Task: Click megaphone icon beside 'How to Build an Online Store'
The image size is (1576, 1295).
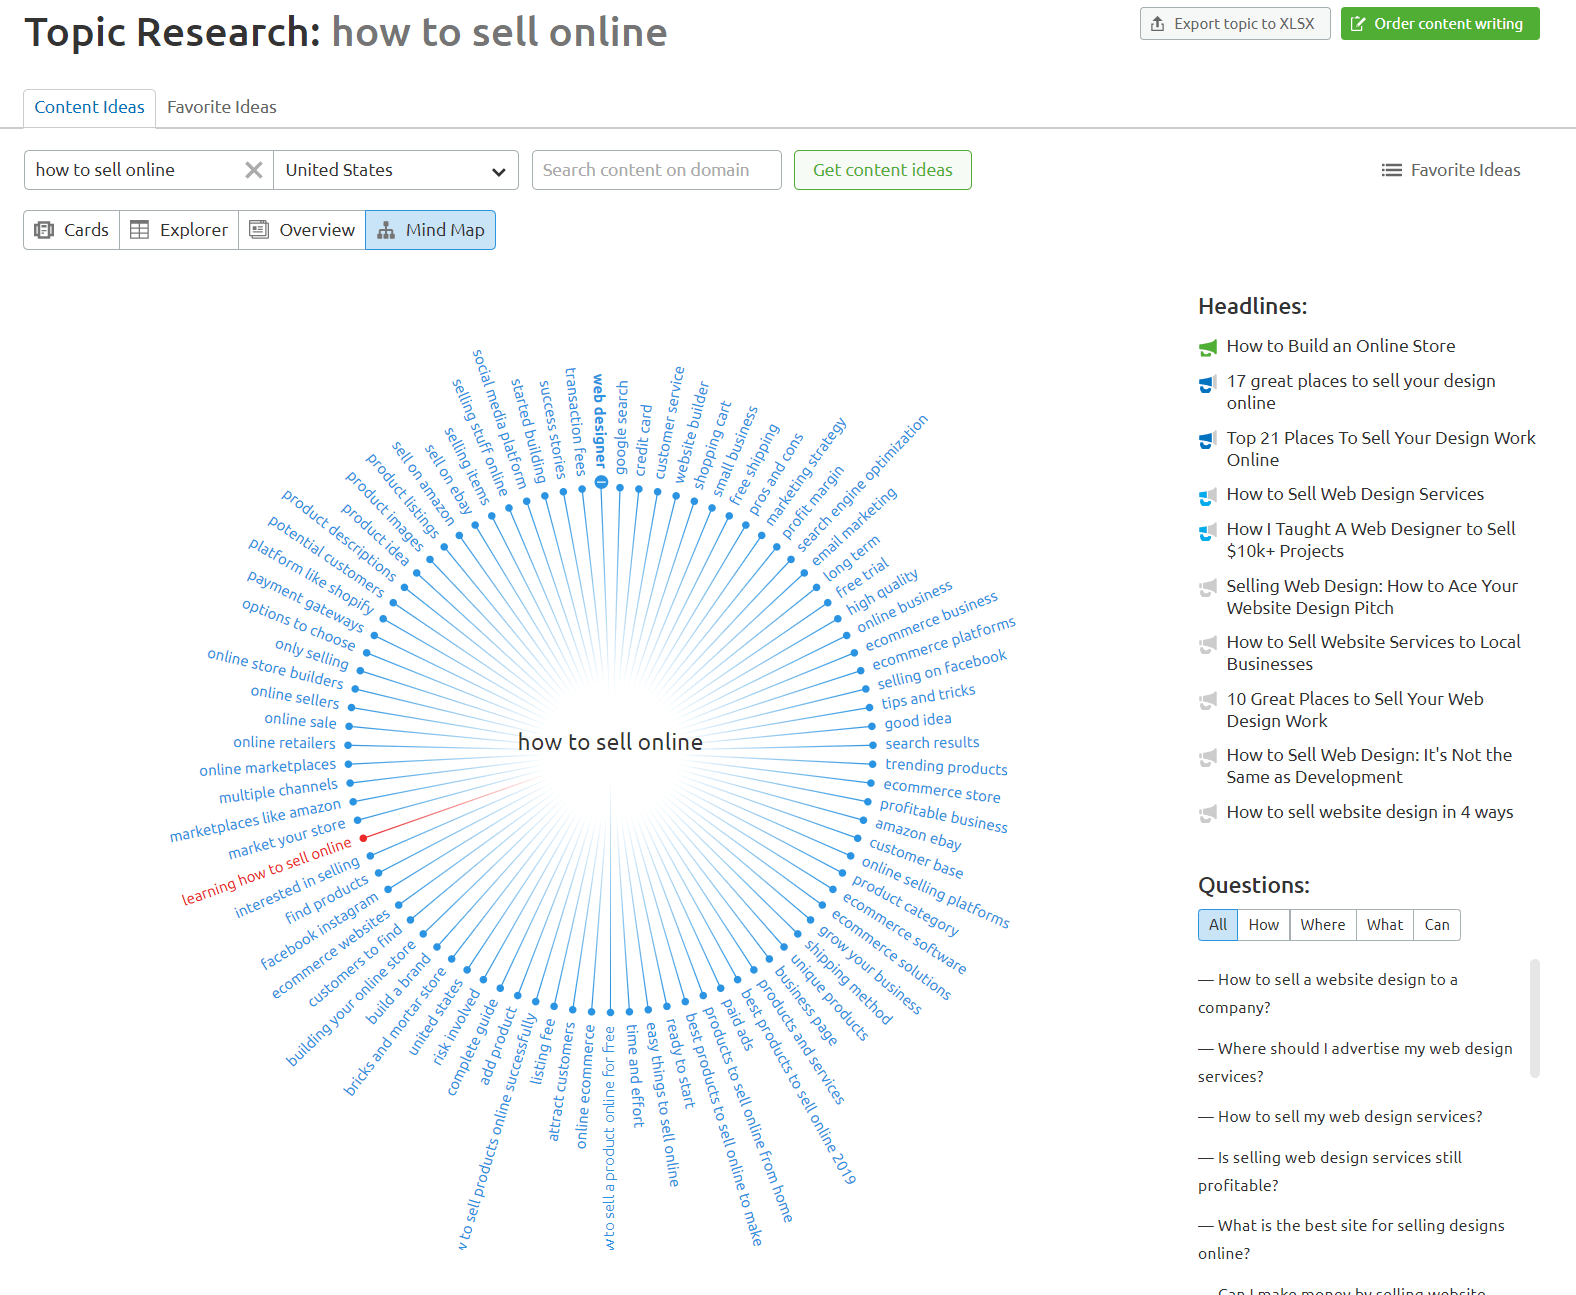Action: [x=1208, y=347]
